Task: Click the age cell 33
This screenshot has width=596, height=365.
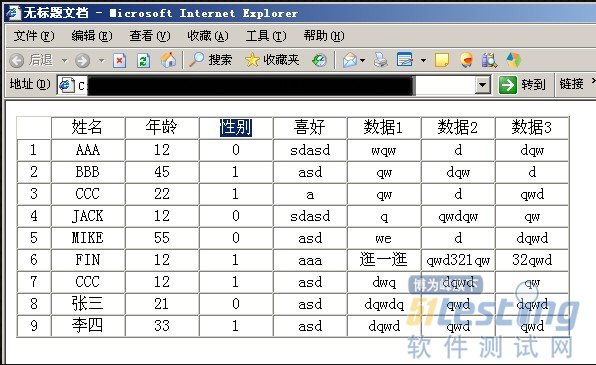Action: click(x=162, y=326)
